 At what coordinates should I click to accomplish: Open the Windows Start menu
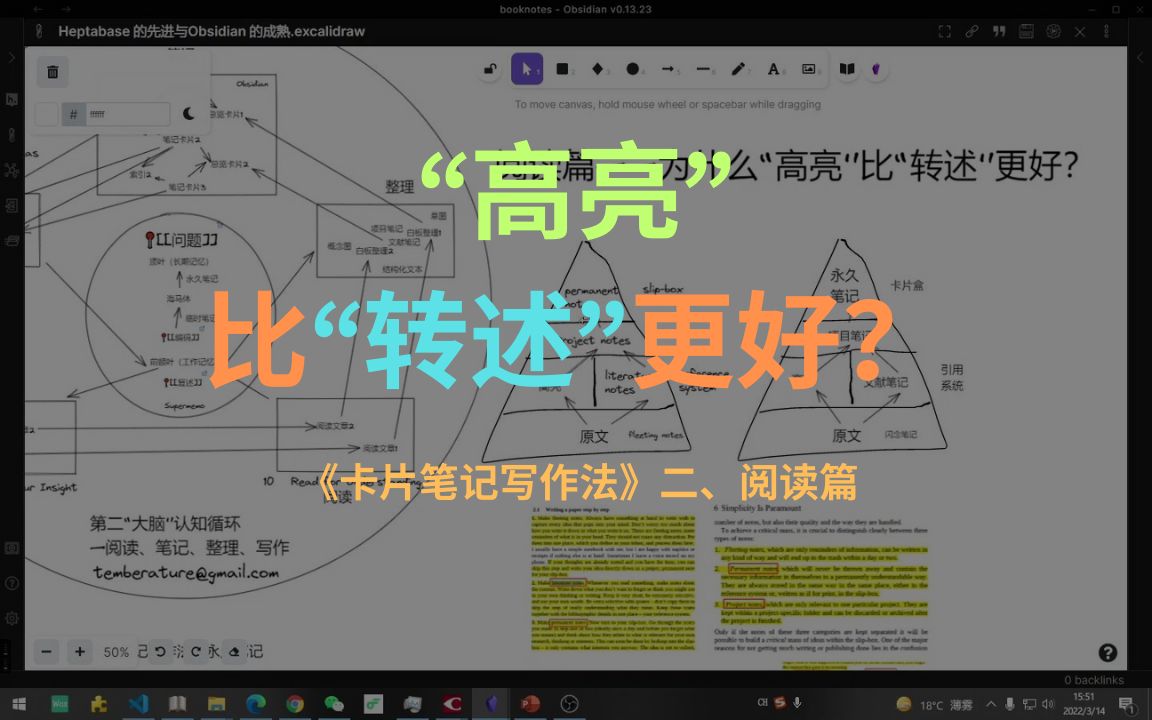tap(18, 703)
